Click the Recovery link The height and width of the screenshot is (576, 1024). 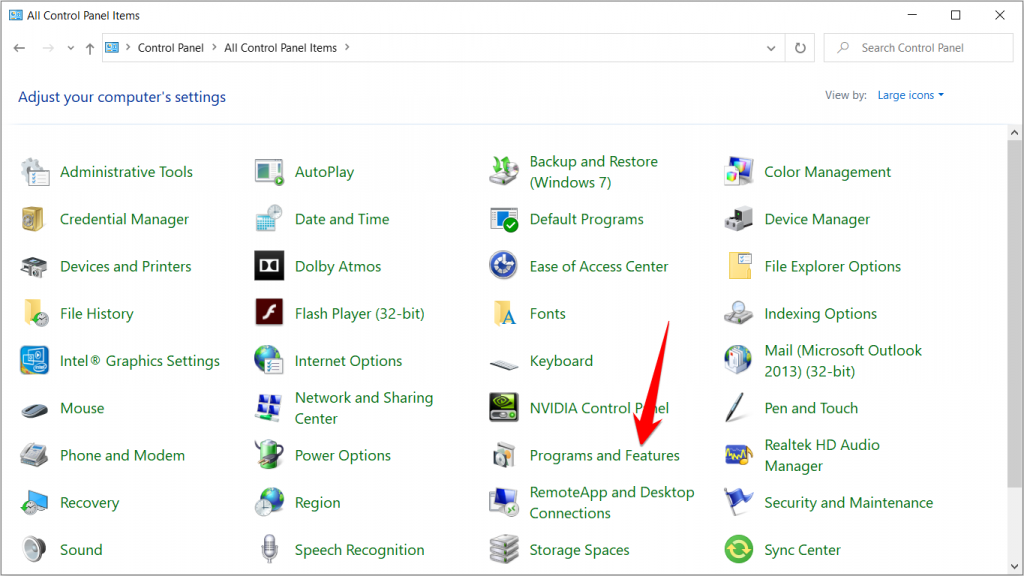[x=89, y=503]
